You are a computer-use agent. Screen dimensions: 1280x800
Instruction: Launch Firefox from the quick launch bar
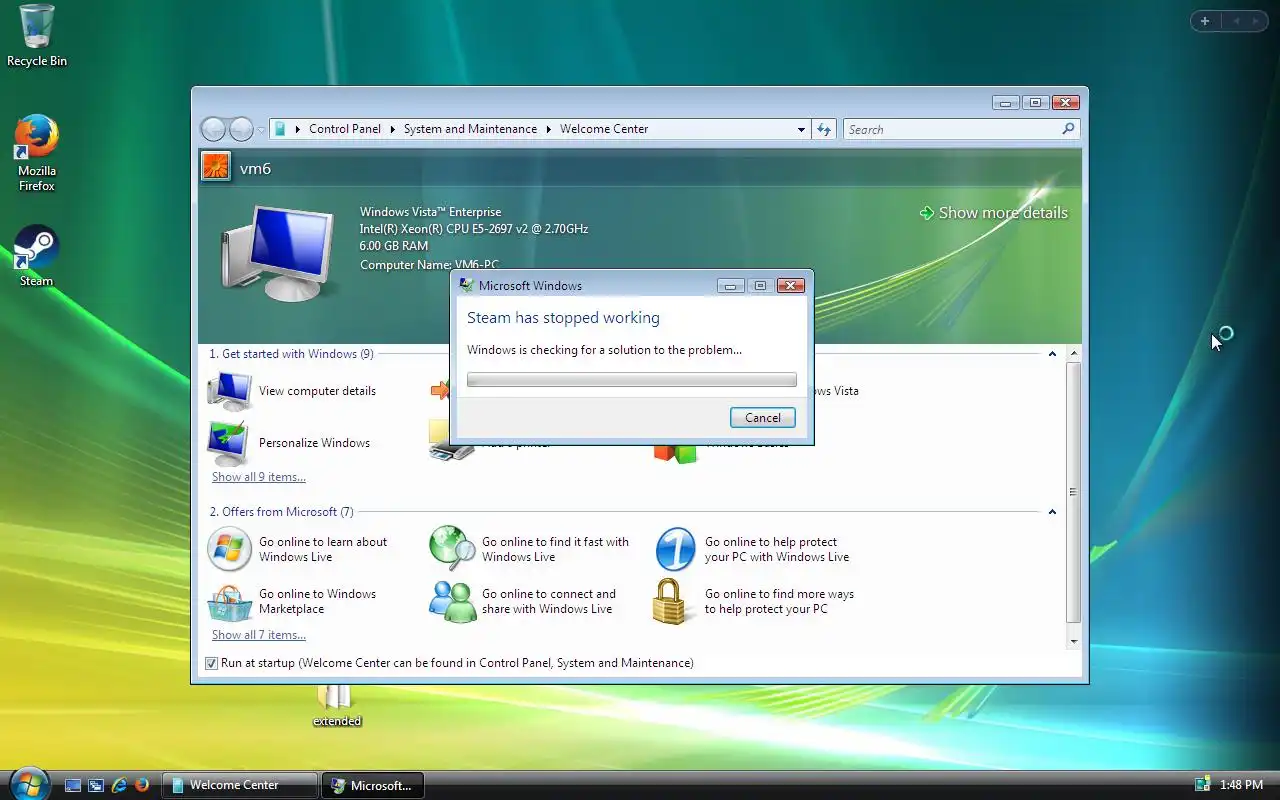tap(142, 785)
